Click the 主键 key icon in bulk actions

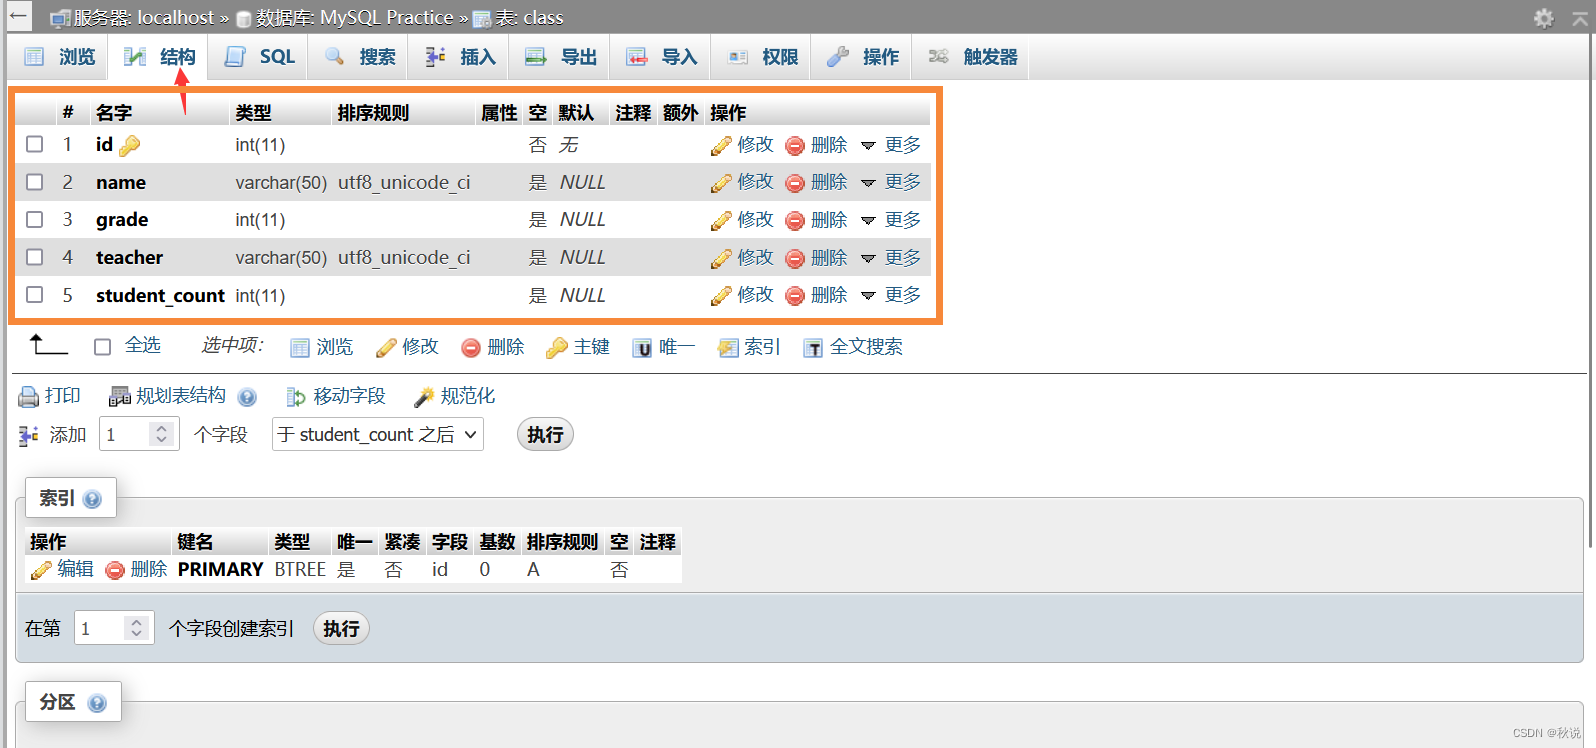[x=556, y=348]
